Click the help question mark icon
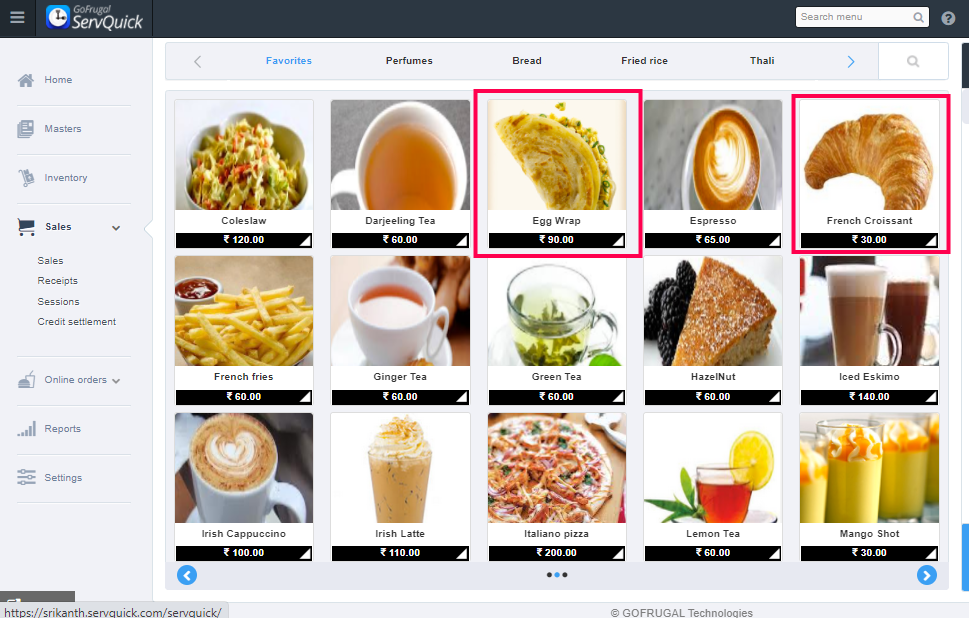This screenshot has width=969, height=618. pyautogui.click(x=948, y=18)
